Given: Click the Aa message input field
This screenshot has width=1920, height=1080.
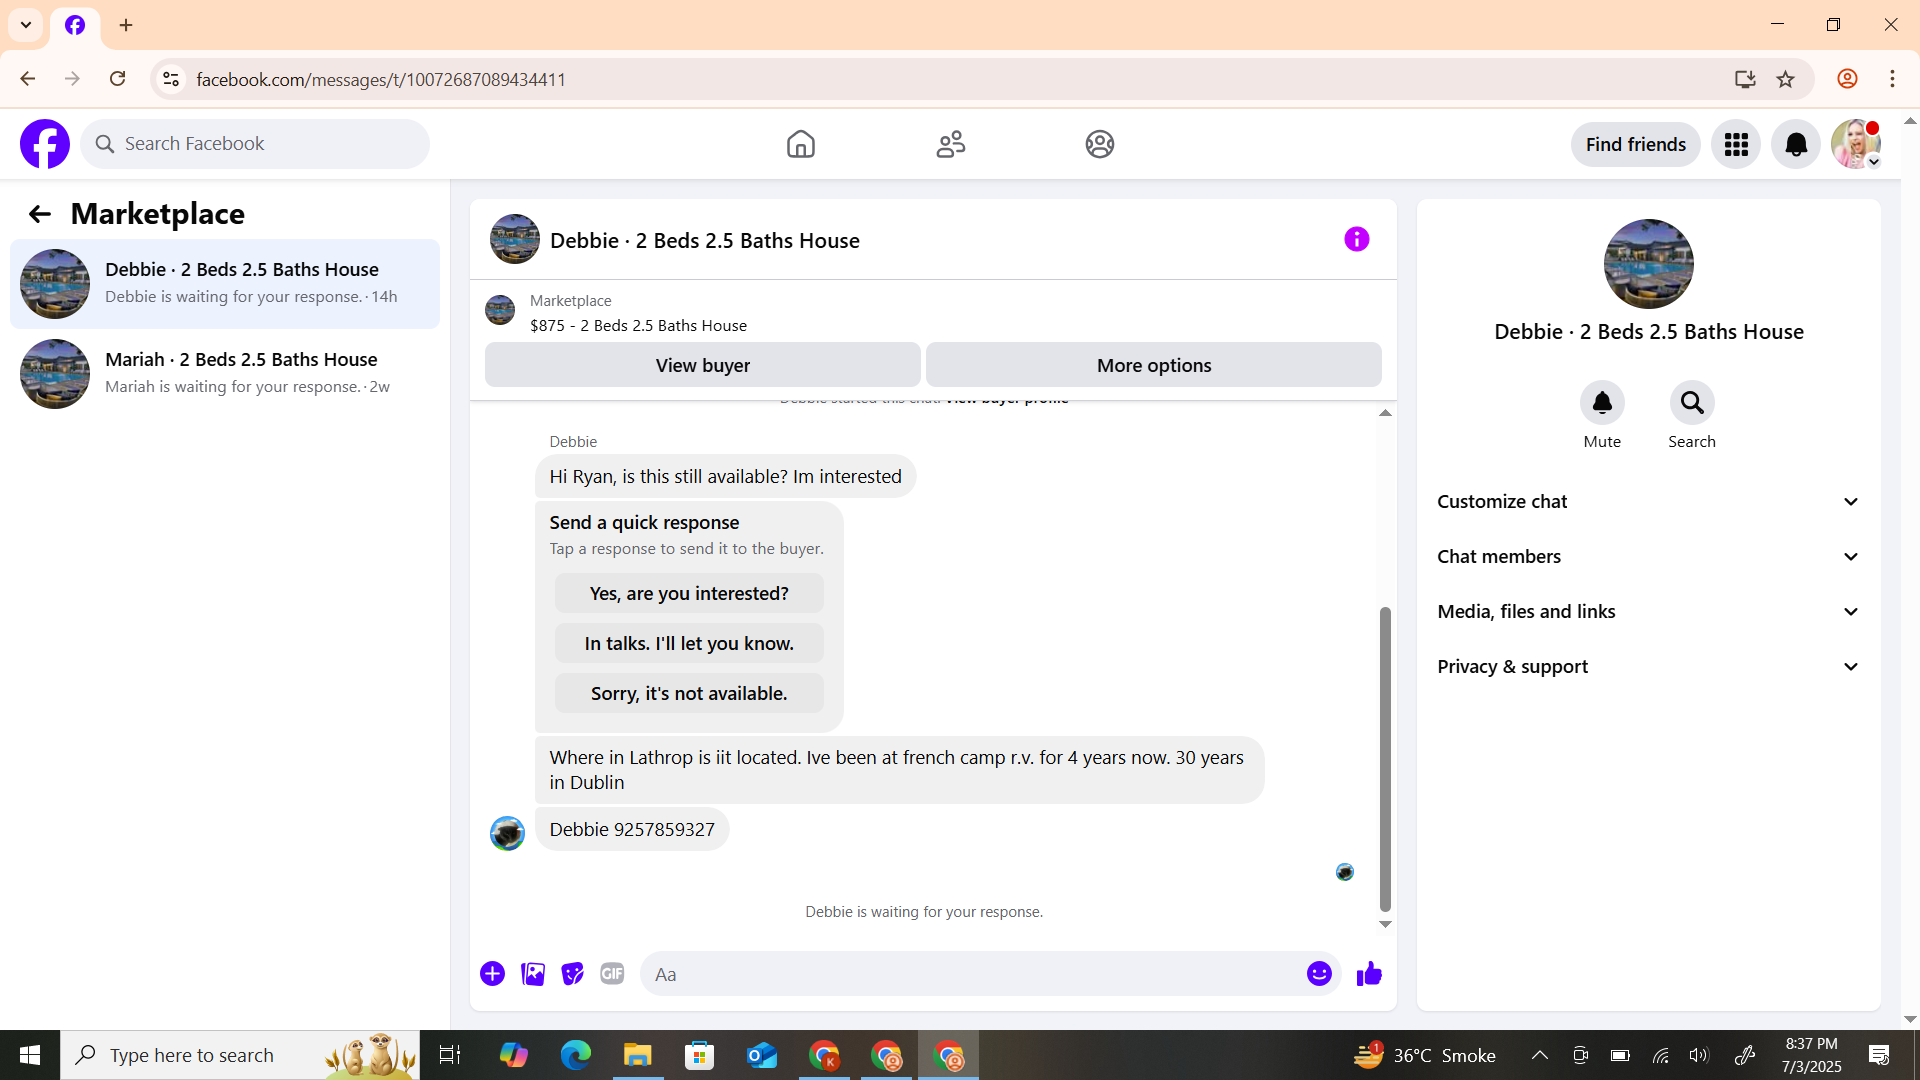Looking at the screenshot, I should (970, 974).
